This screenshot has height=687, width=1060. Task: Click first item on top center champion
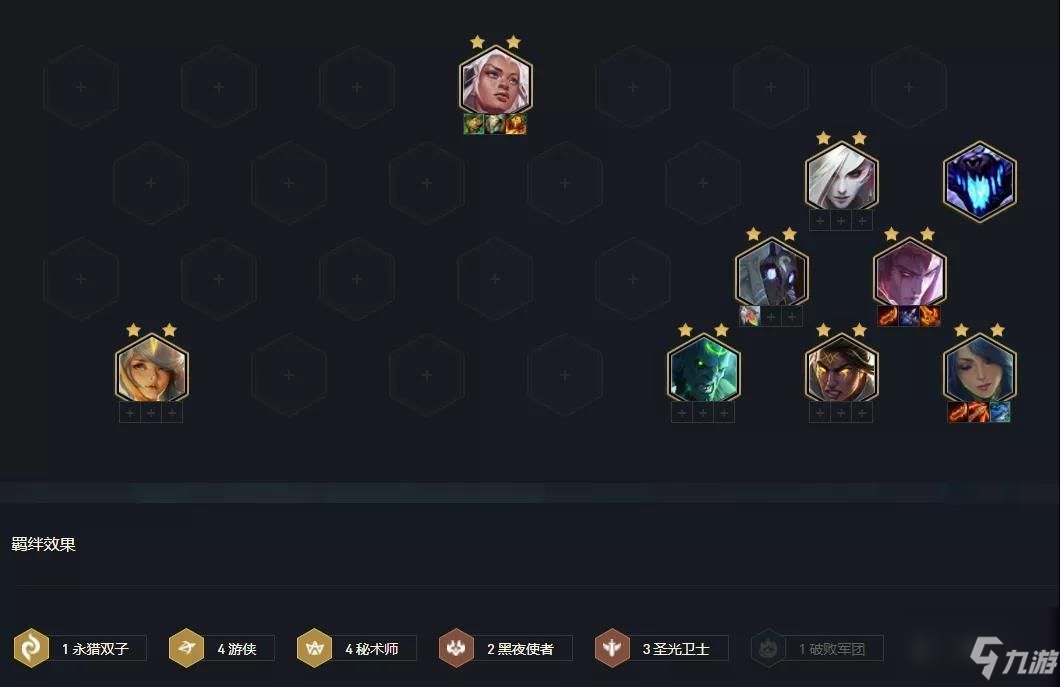474,124
